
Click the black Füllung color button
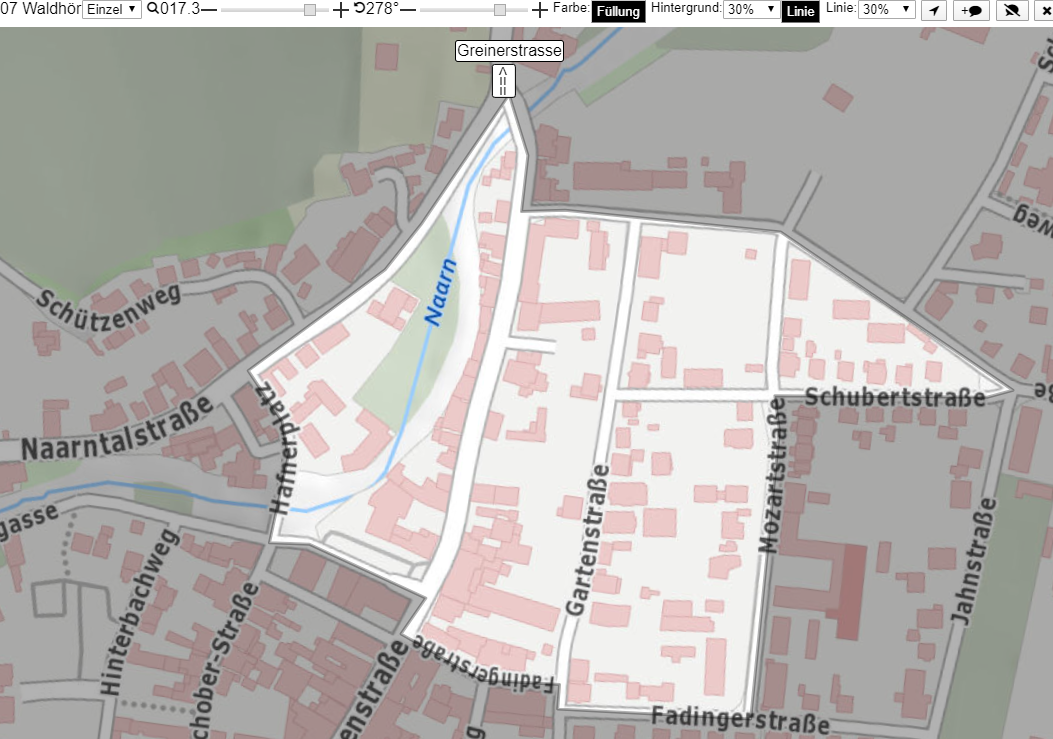point(618,11)
